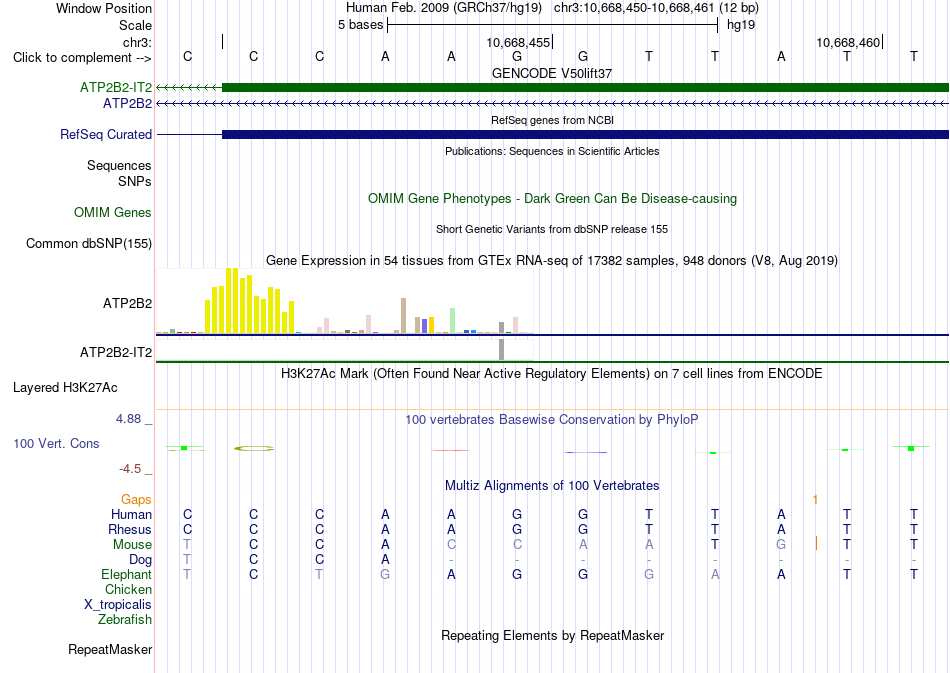
Task: Open the ATP2B2 GTEx expression bar chart
Action: point(344,301)
